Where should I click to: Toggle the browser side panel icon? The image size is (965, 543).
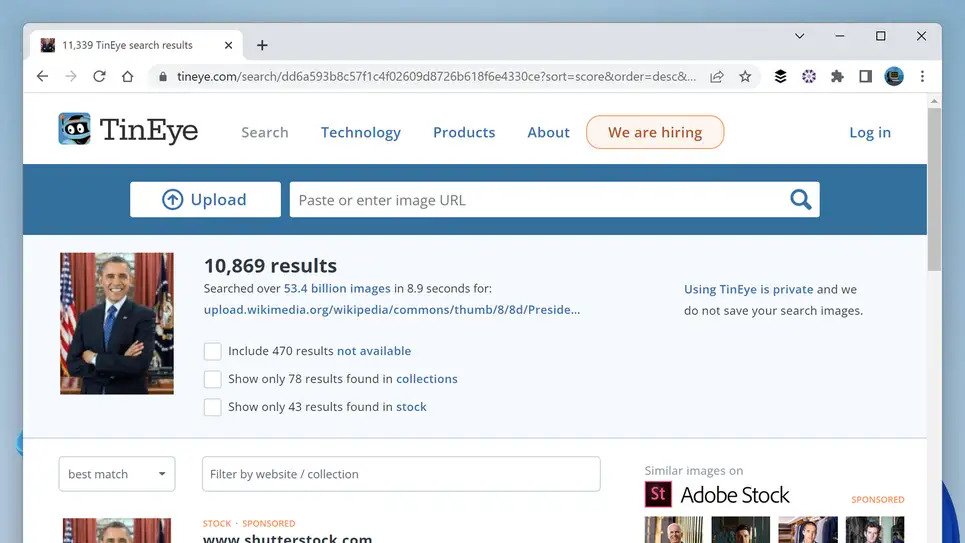pyautogui.click(x=865, y=76)
